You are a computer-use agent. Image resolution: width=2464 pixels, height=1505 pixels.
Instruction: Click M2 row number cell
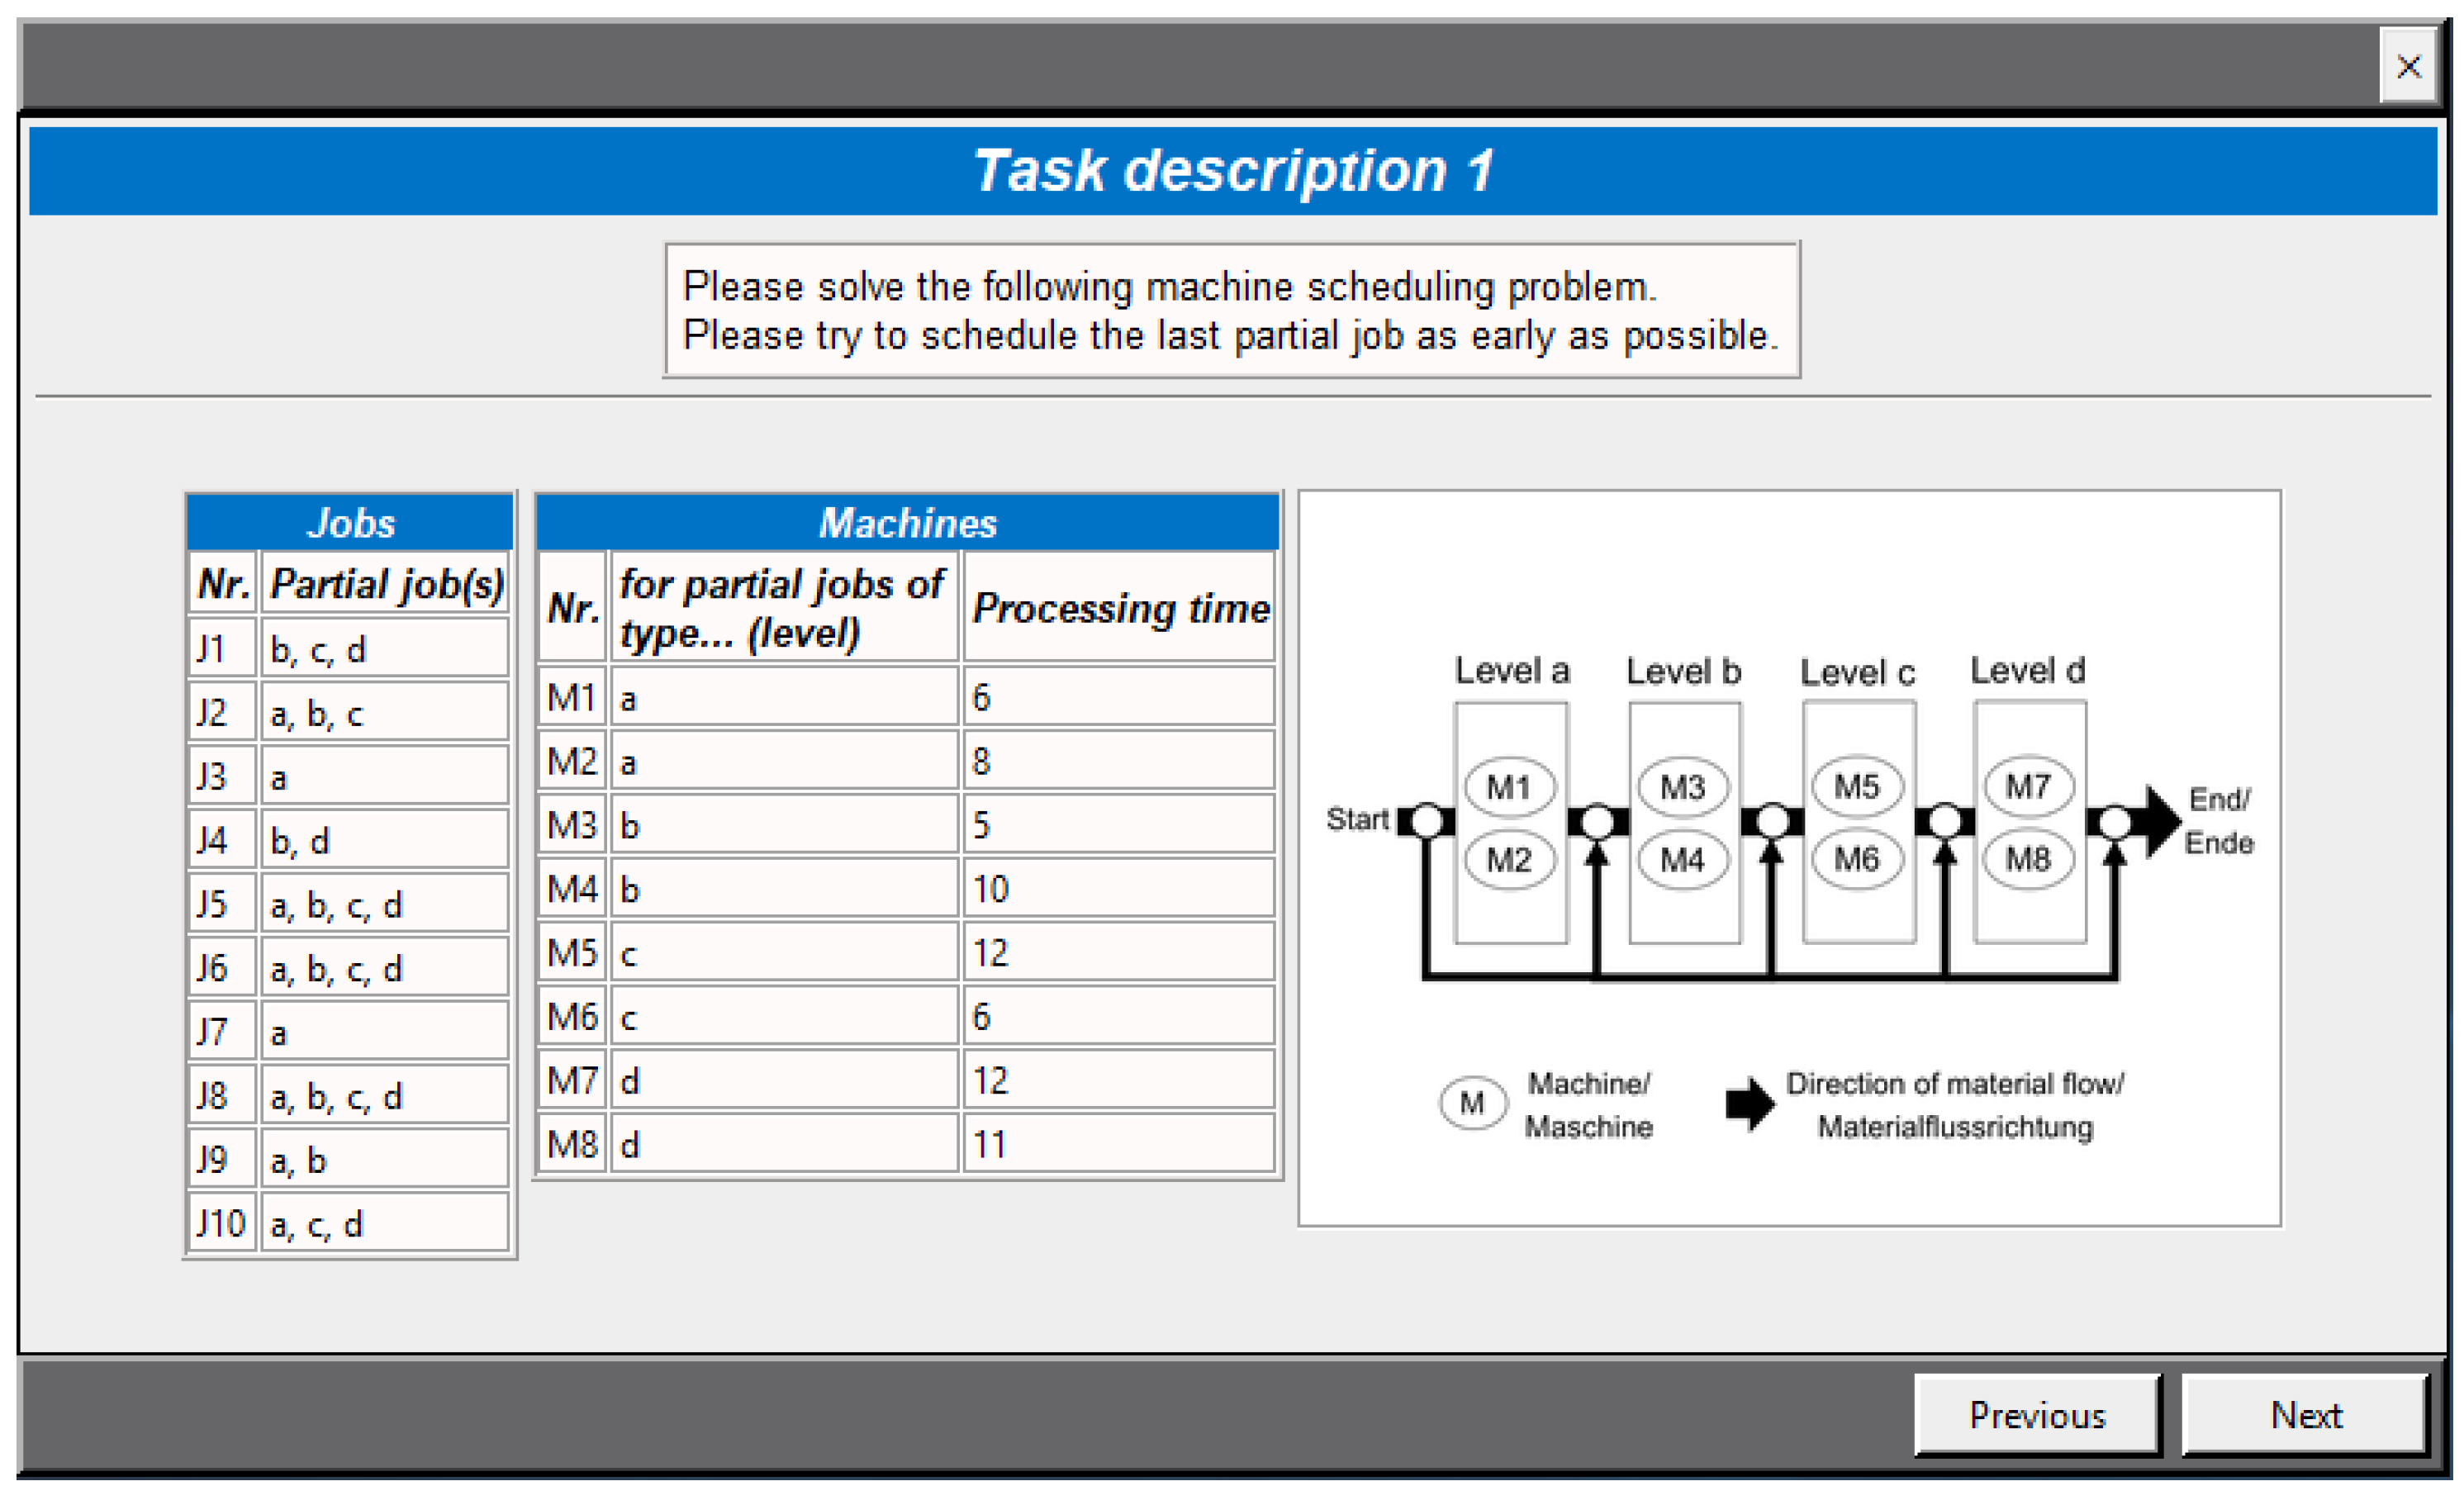tap(572, 760)
